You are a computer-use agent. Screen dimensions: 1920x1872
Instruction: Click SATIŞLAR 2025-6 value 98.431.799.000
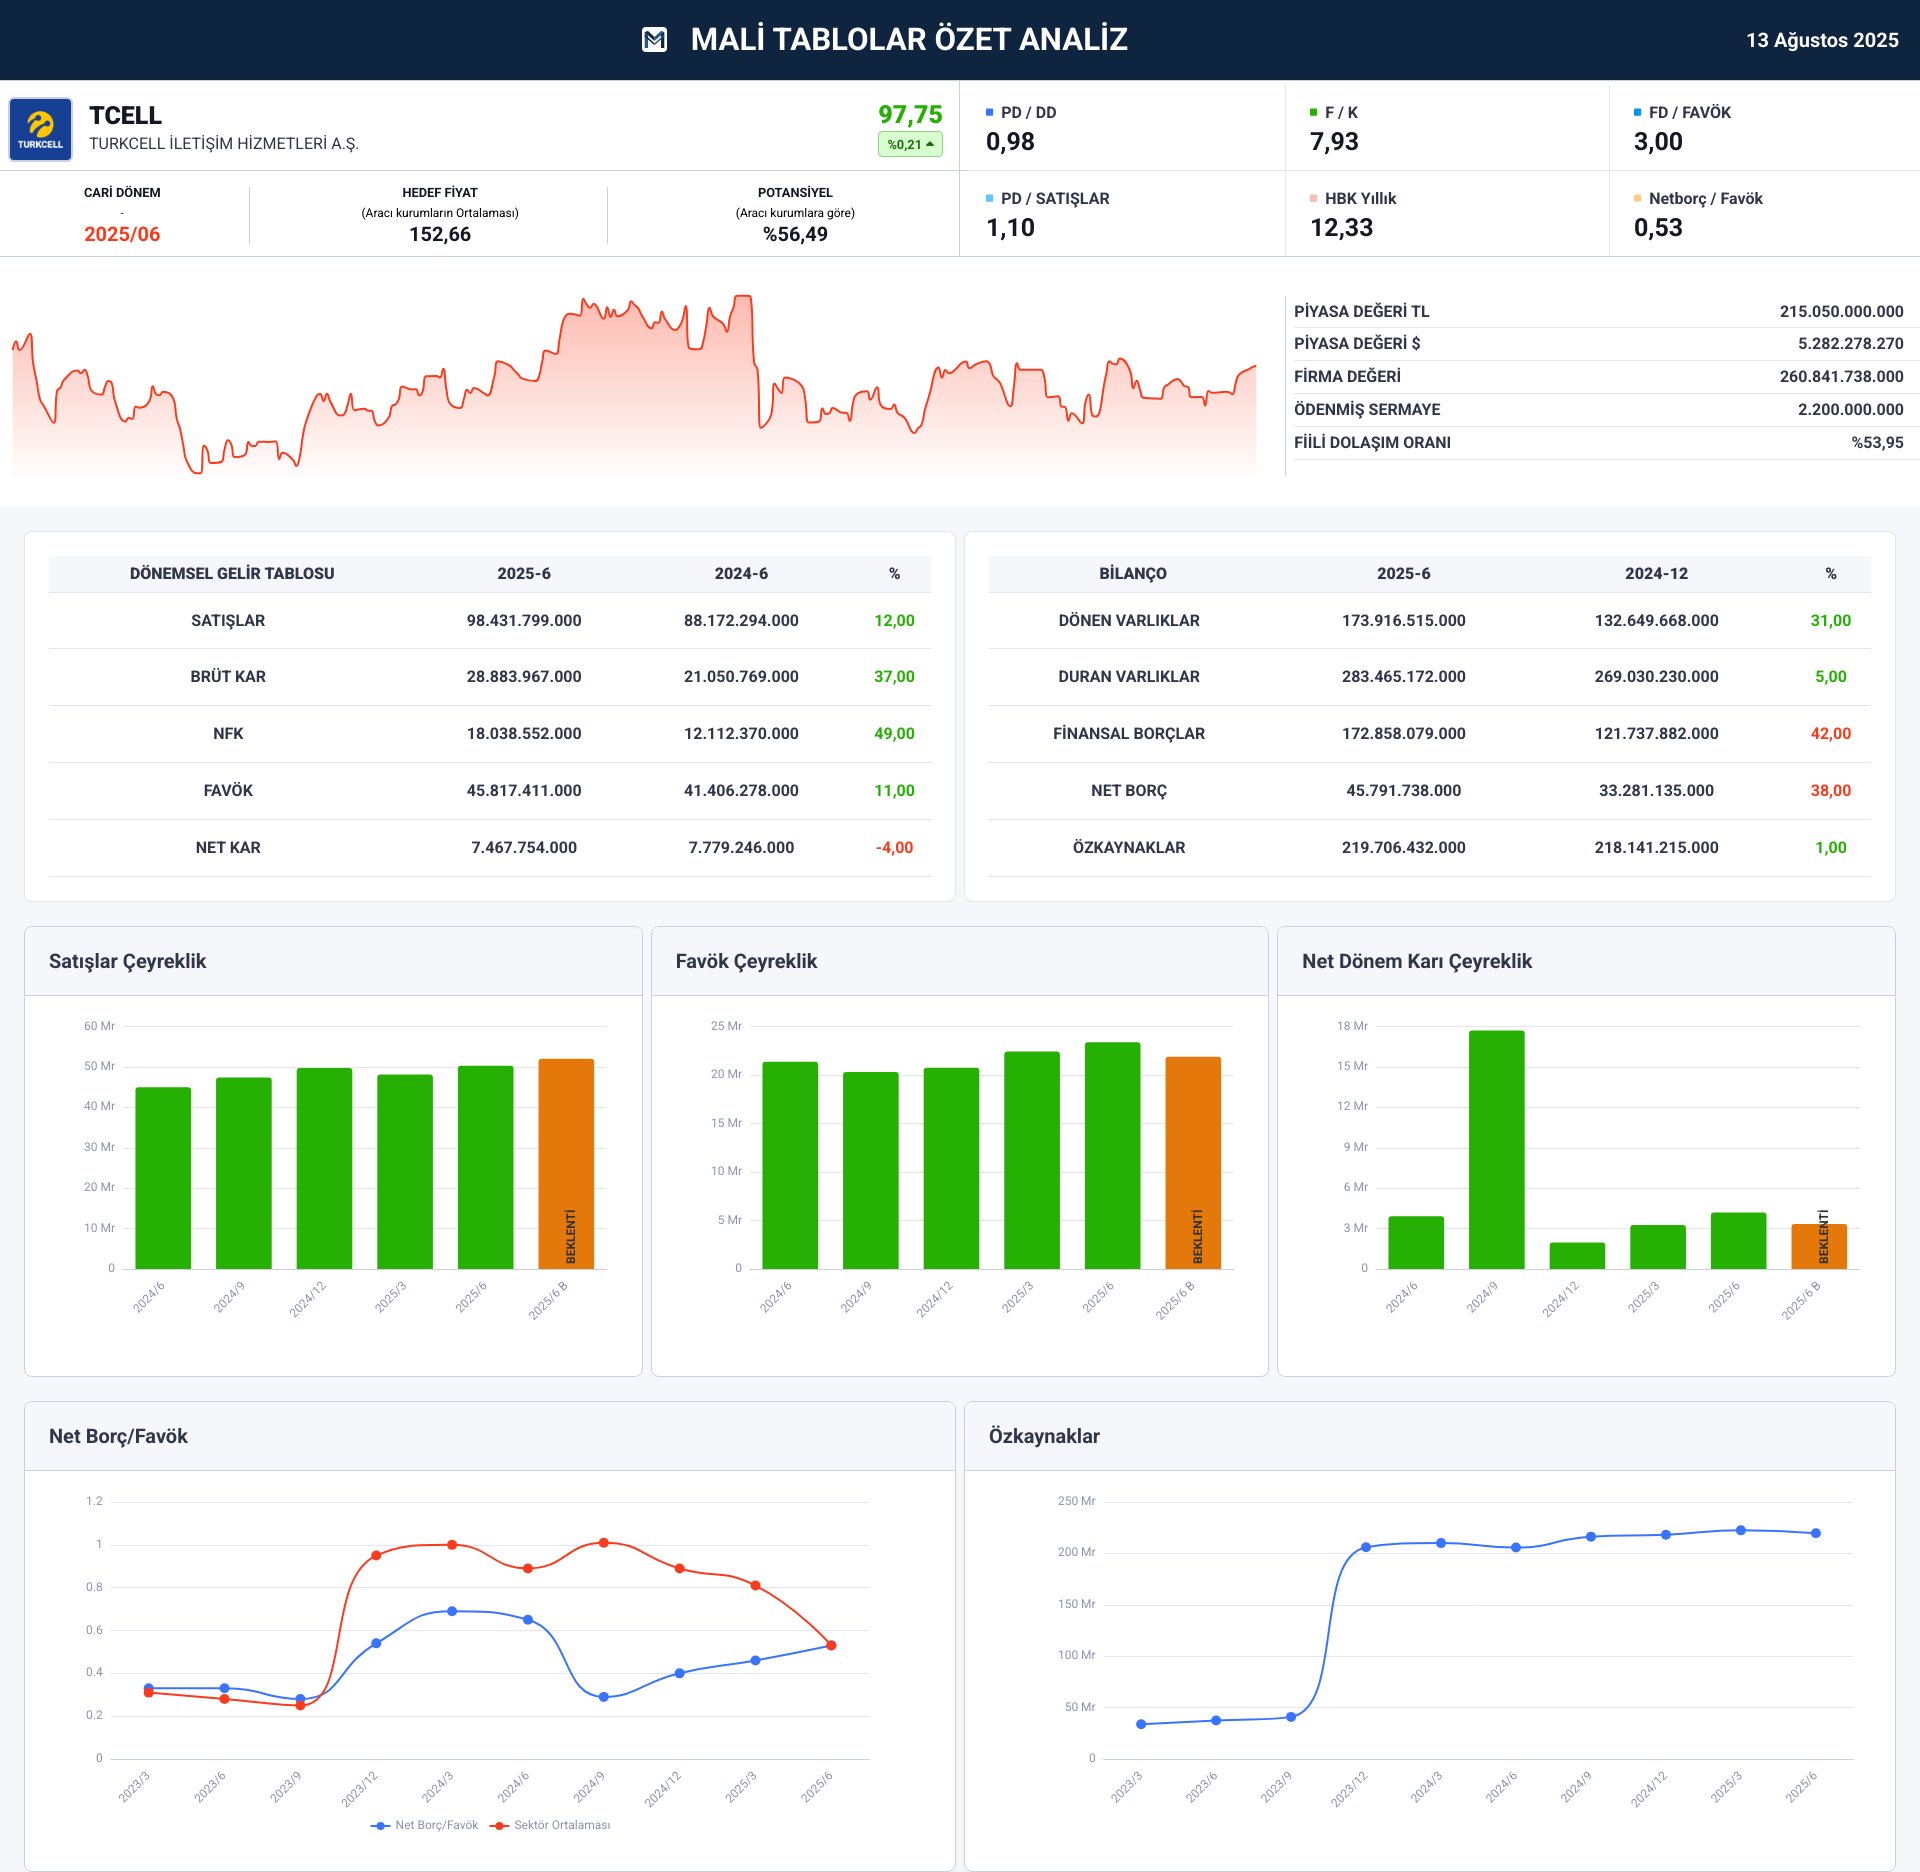[x=524, y=620]
